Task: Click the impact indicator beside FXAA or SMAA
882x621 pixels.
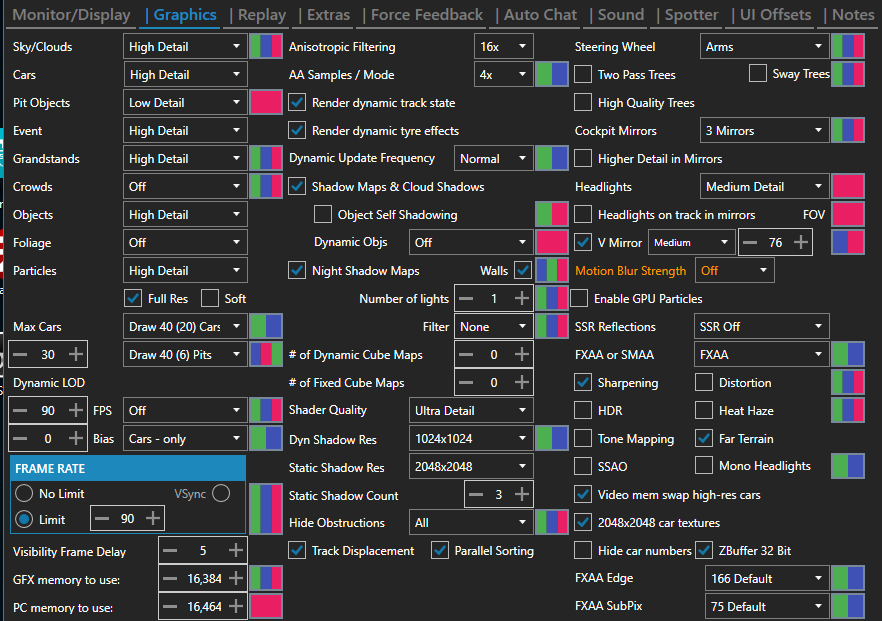Action: coord(848,354)
